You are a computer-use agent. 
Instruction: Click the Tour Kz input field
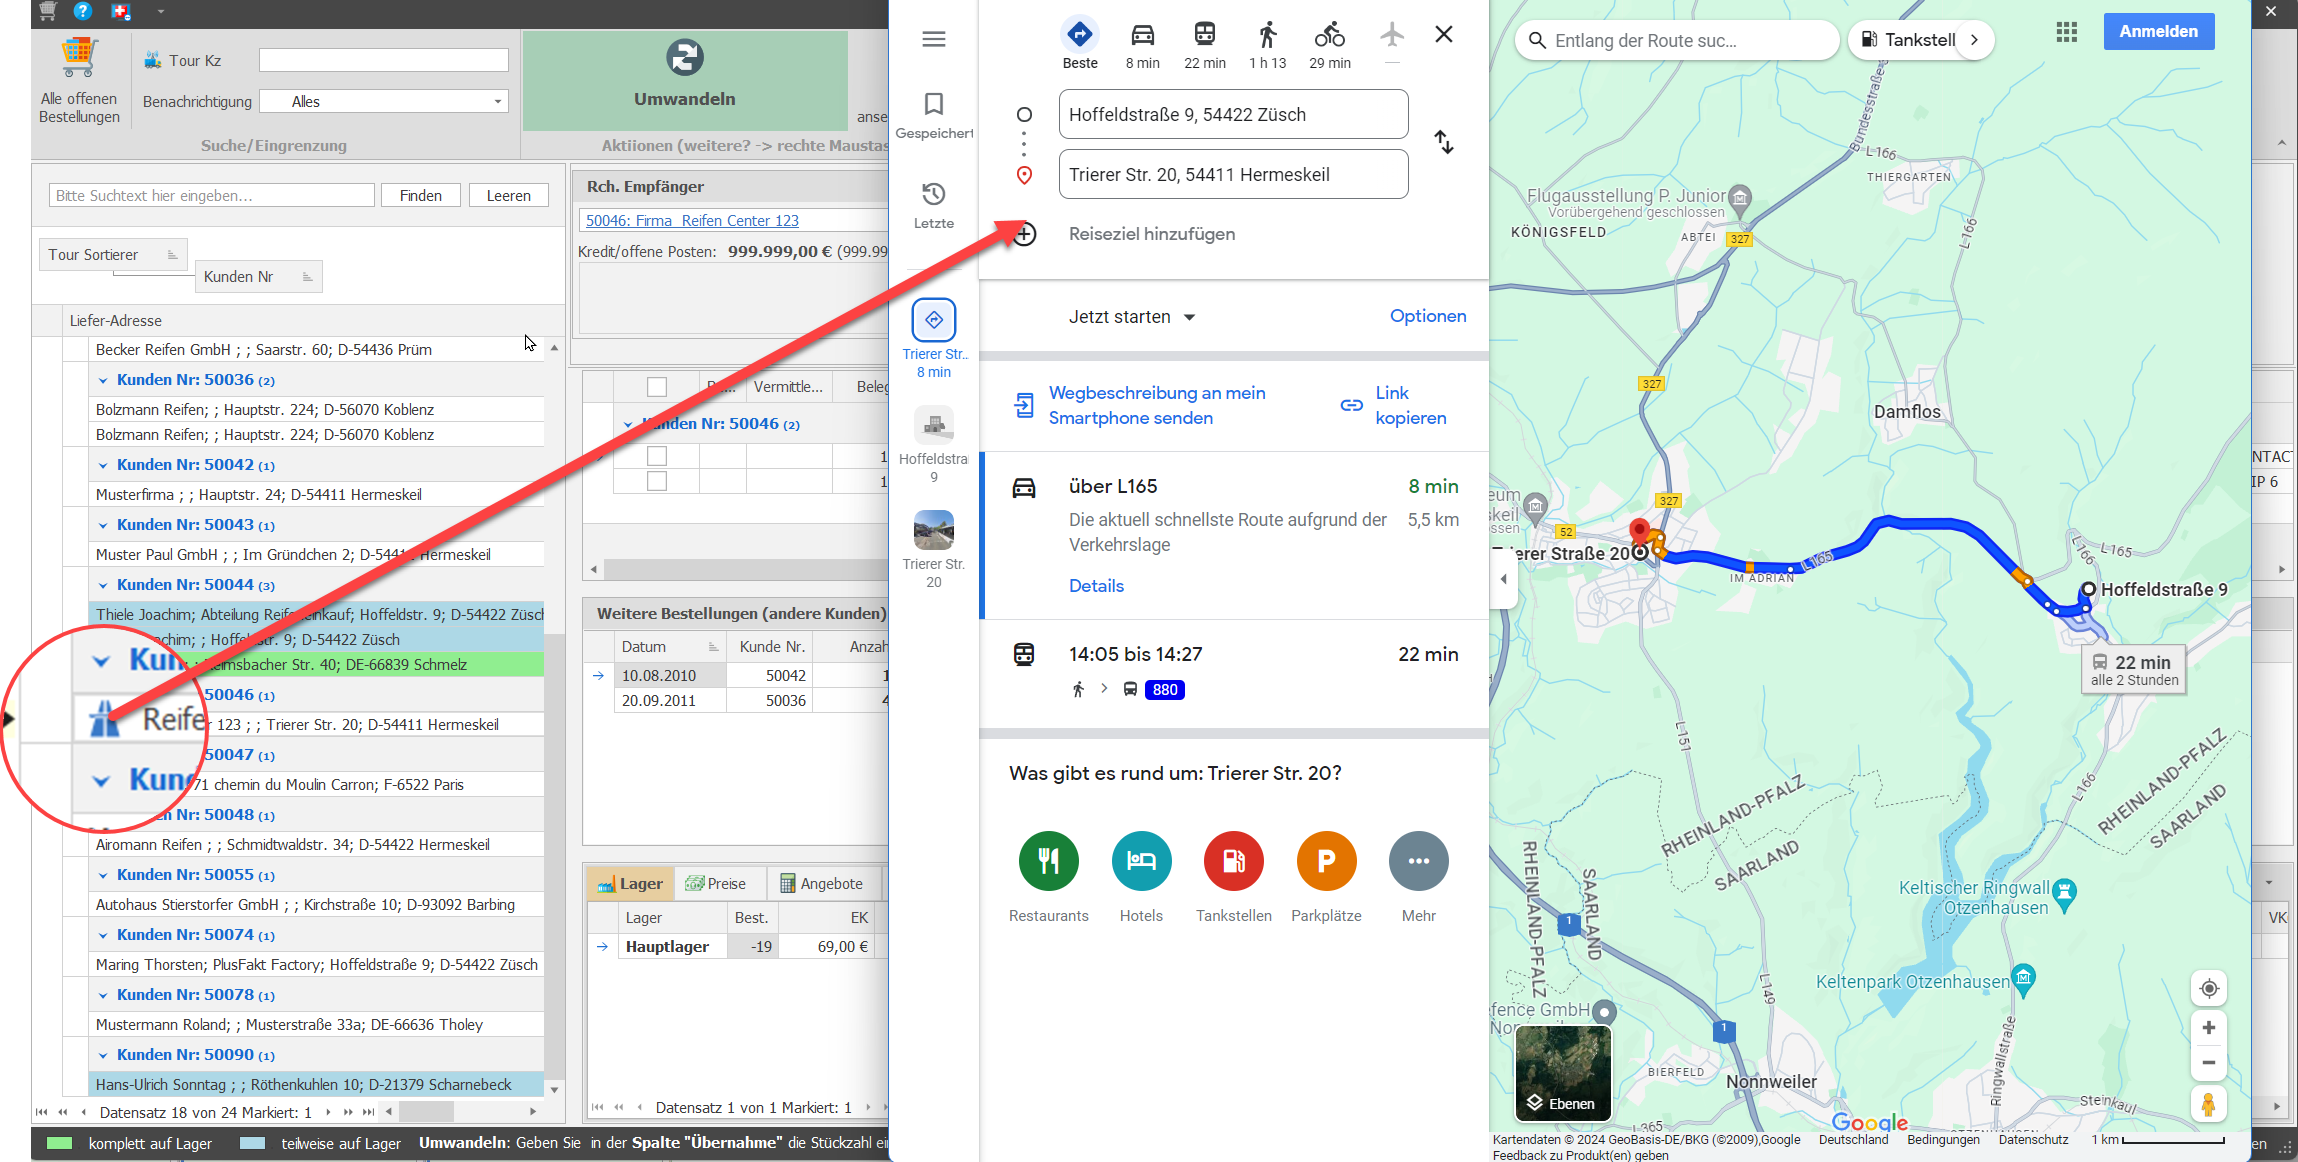pyautogui.click(x=384, y=61)
